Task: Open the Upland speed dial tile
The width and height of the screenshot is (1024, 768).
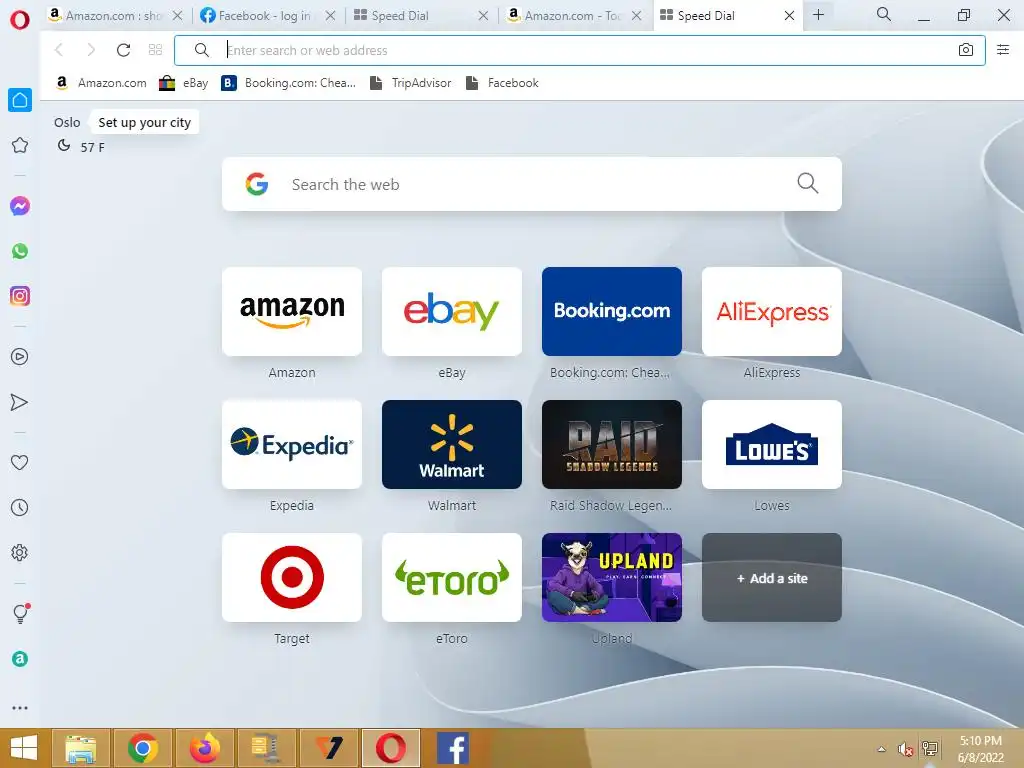Action: 612,578
